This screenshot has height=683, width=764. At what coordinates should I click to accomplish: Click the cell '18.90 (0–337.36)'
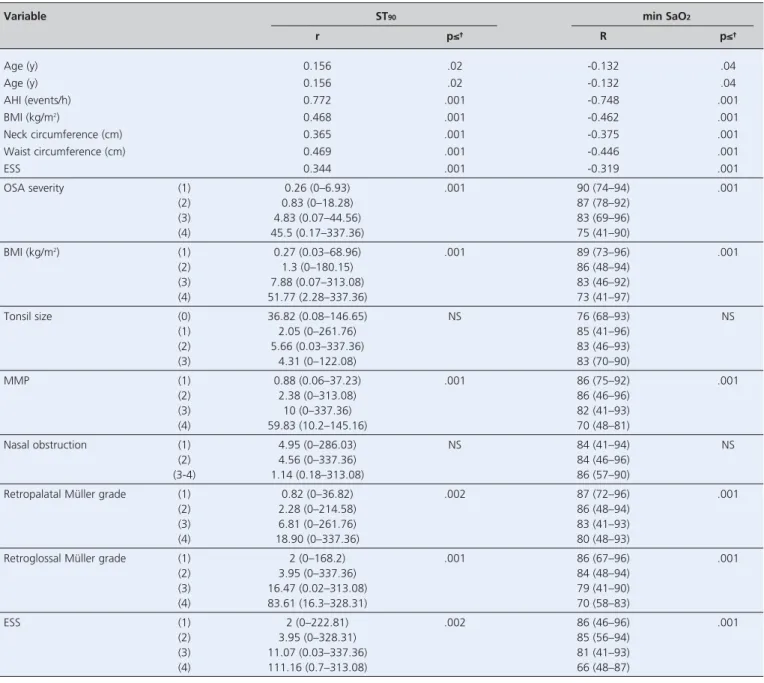pyautogui.click(x=317, y=539)
